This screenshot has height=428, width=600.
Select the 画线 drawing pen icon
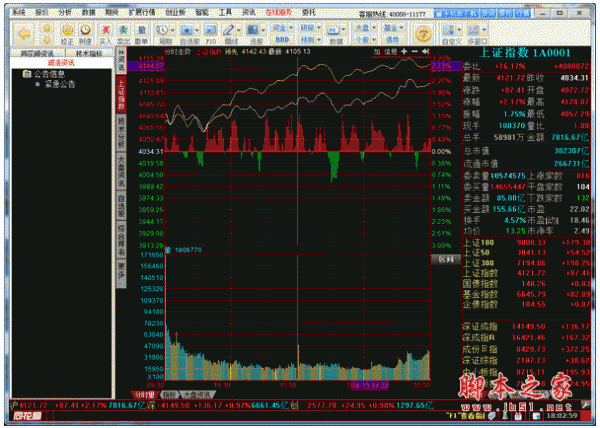[228, 30]
